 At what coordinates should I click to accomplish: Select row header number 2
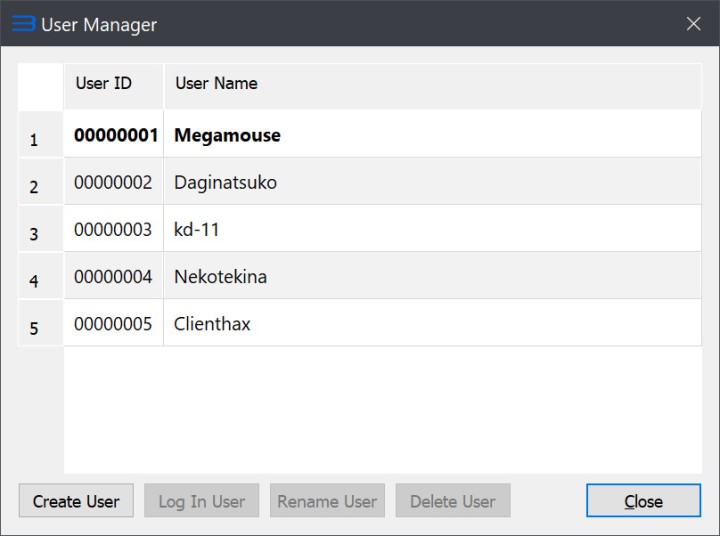35,187
